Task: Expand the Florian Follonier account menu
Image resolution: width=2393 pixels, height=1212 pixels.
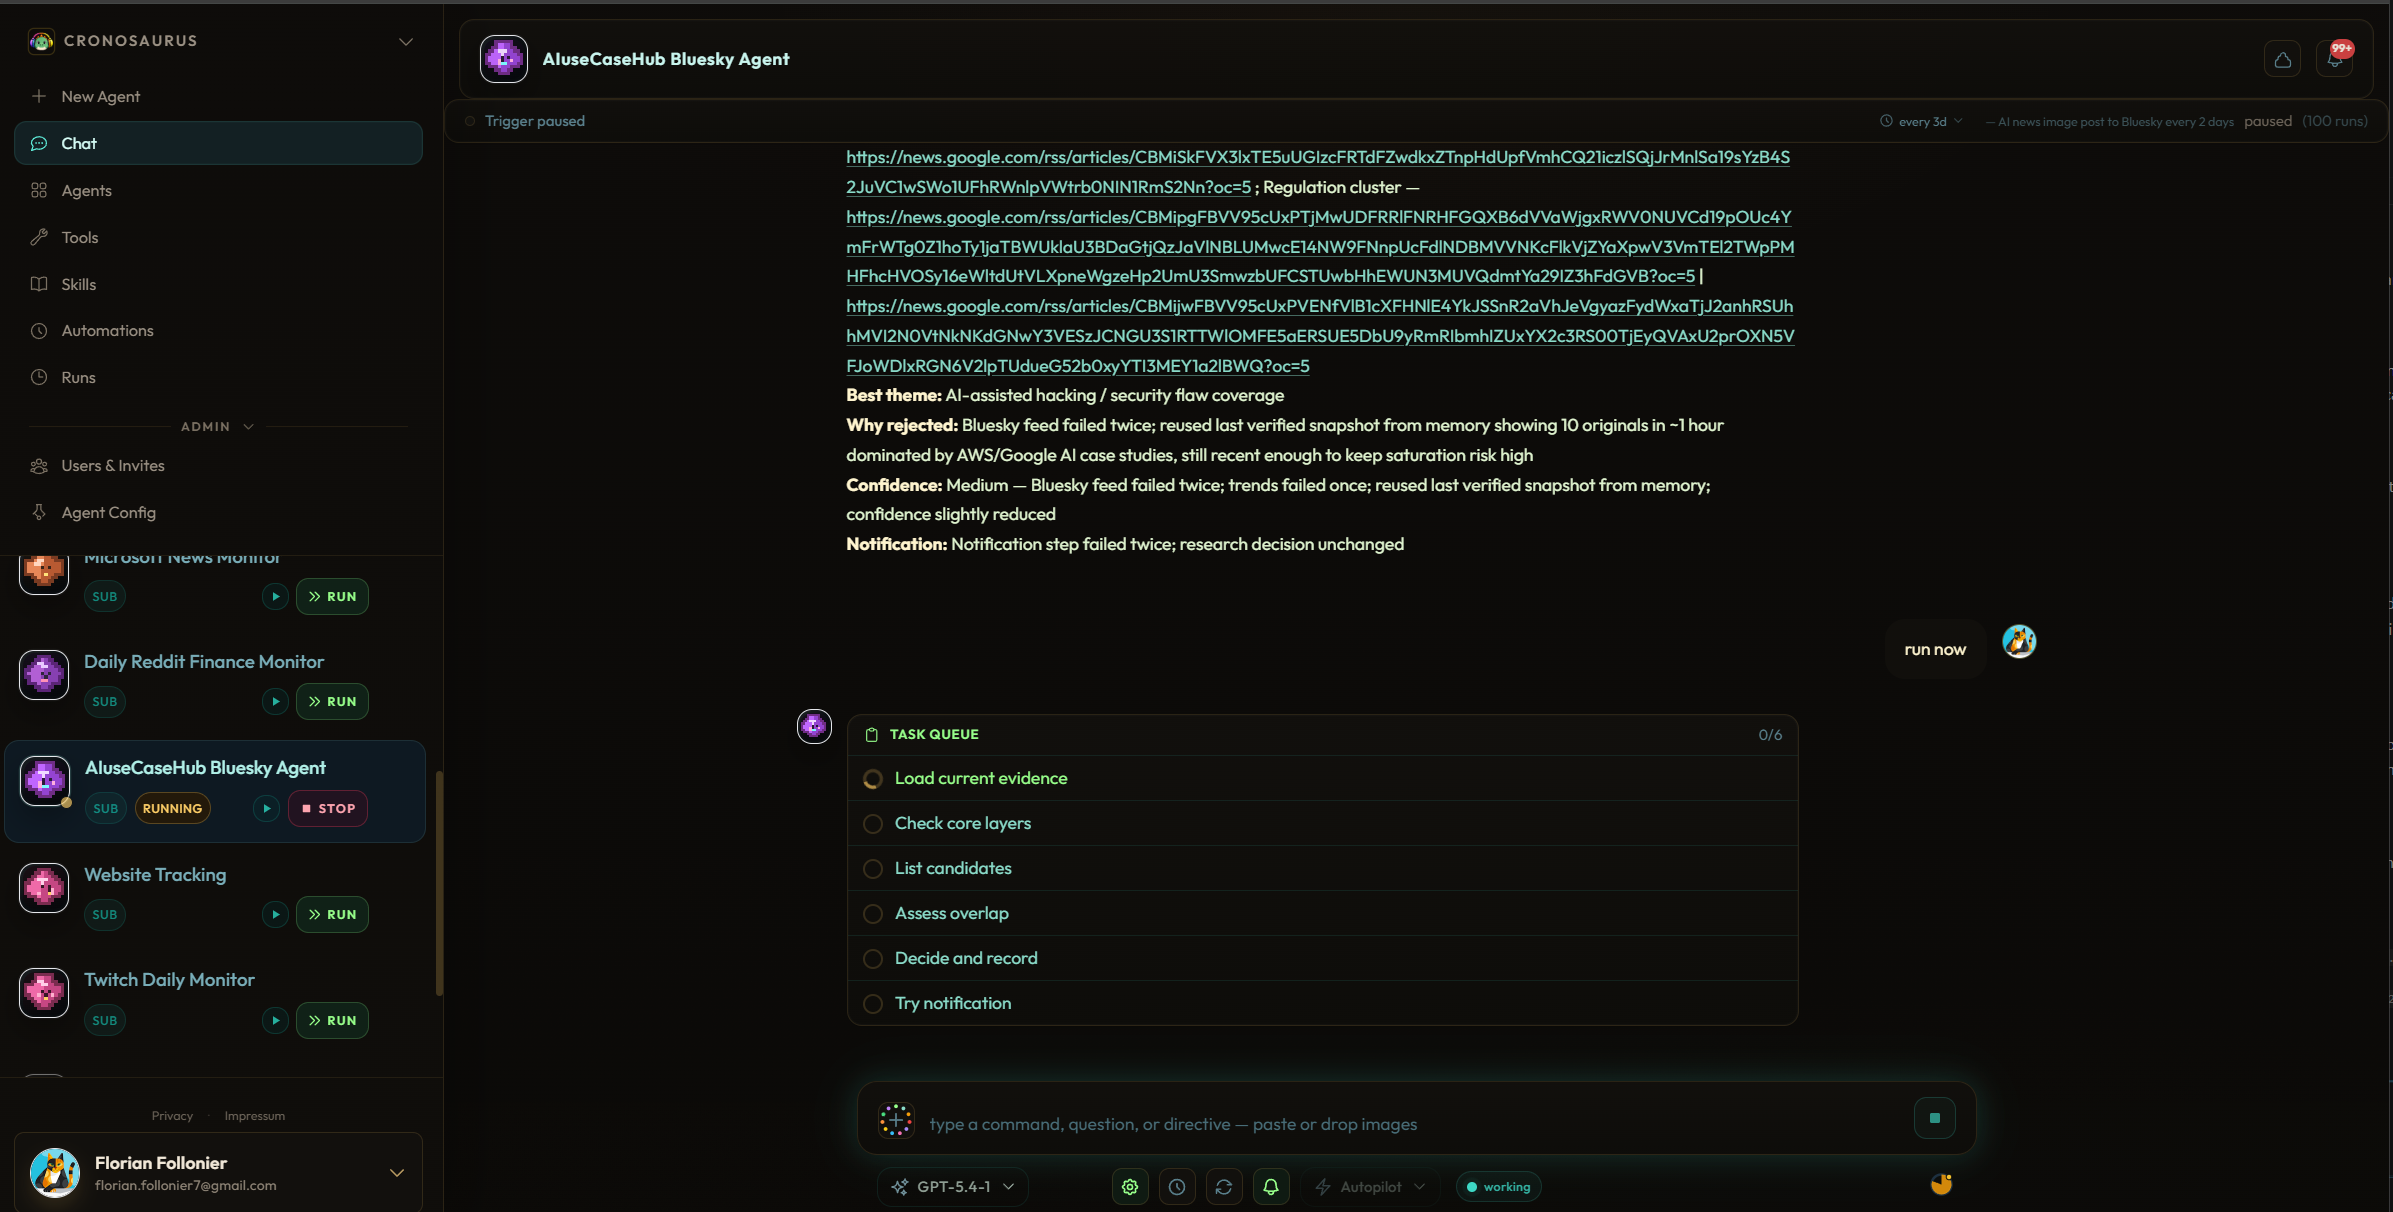Action: (x=397, y=1173)
